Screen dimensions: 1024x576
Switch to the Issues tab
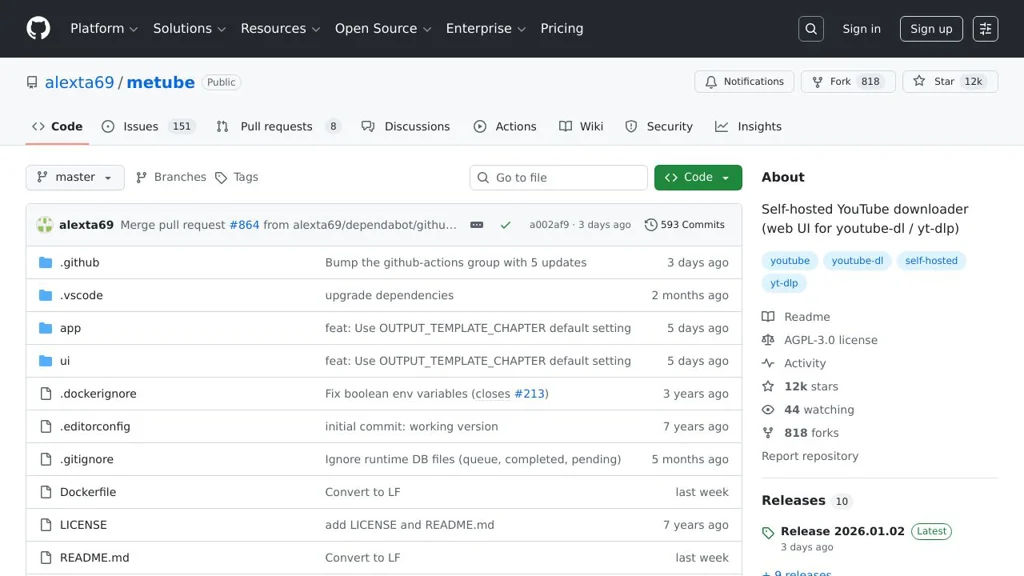[x=140, y=127]
